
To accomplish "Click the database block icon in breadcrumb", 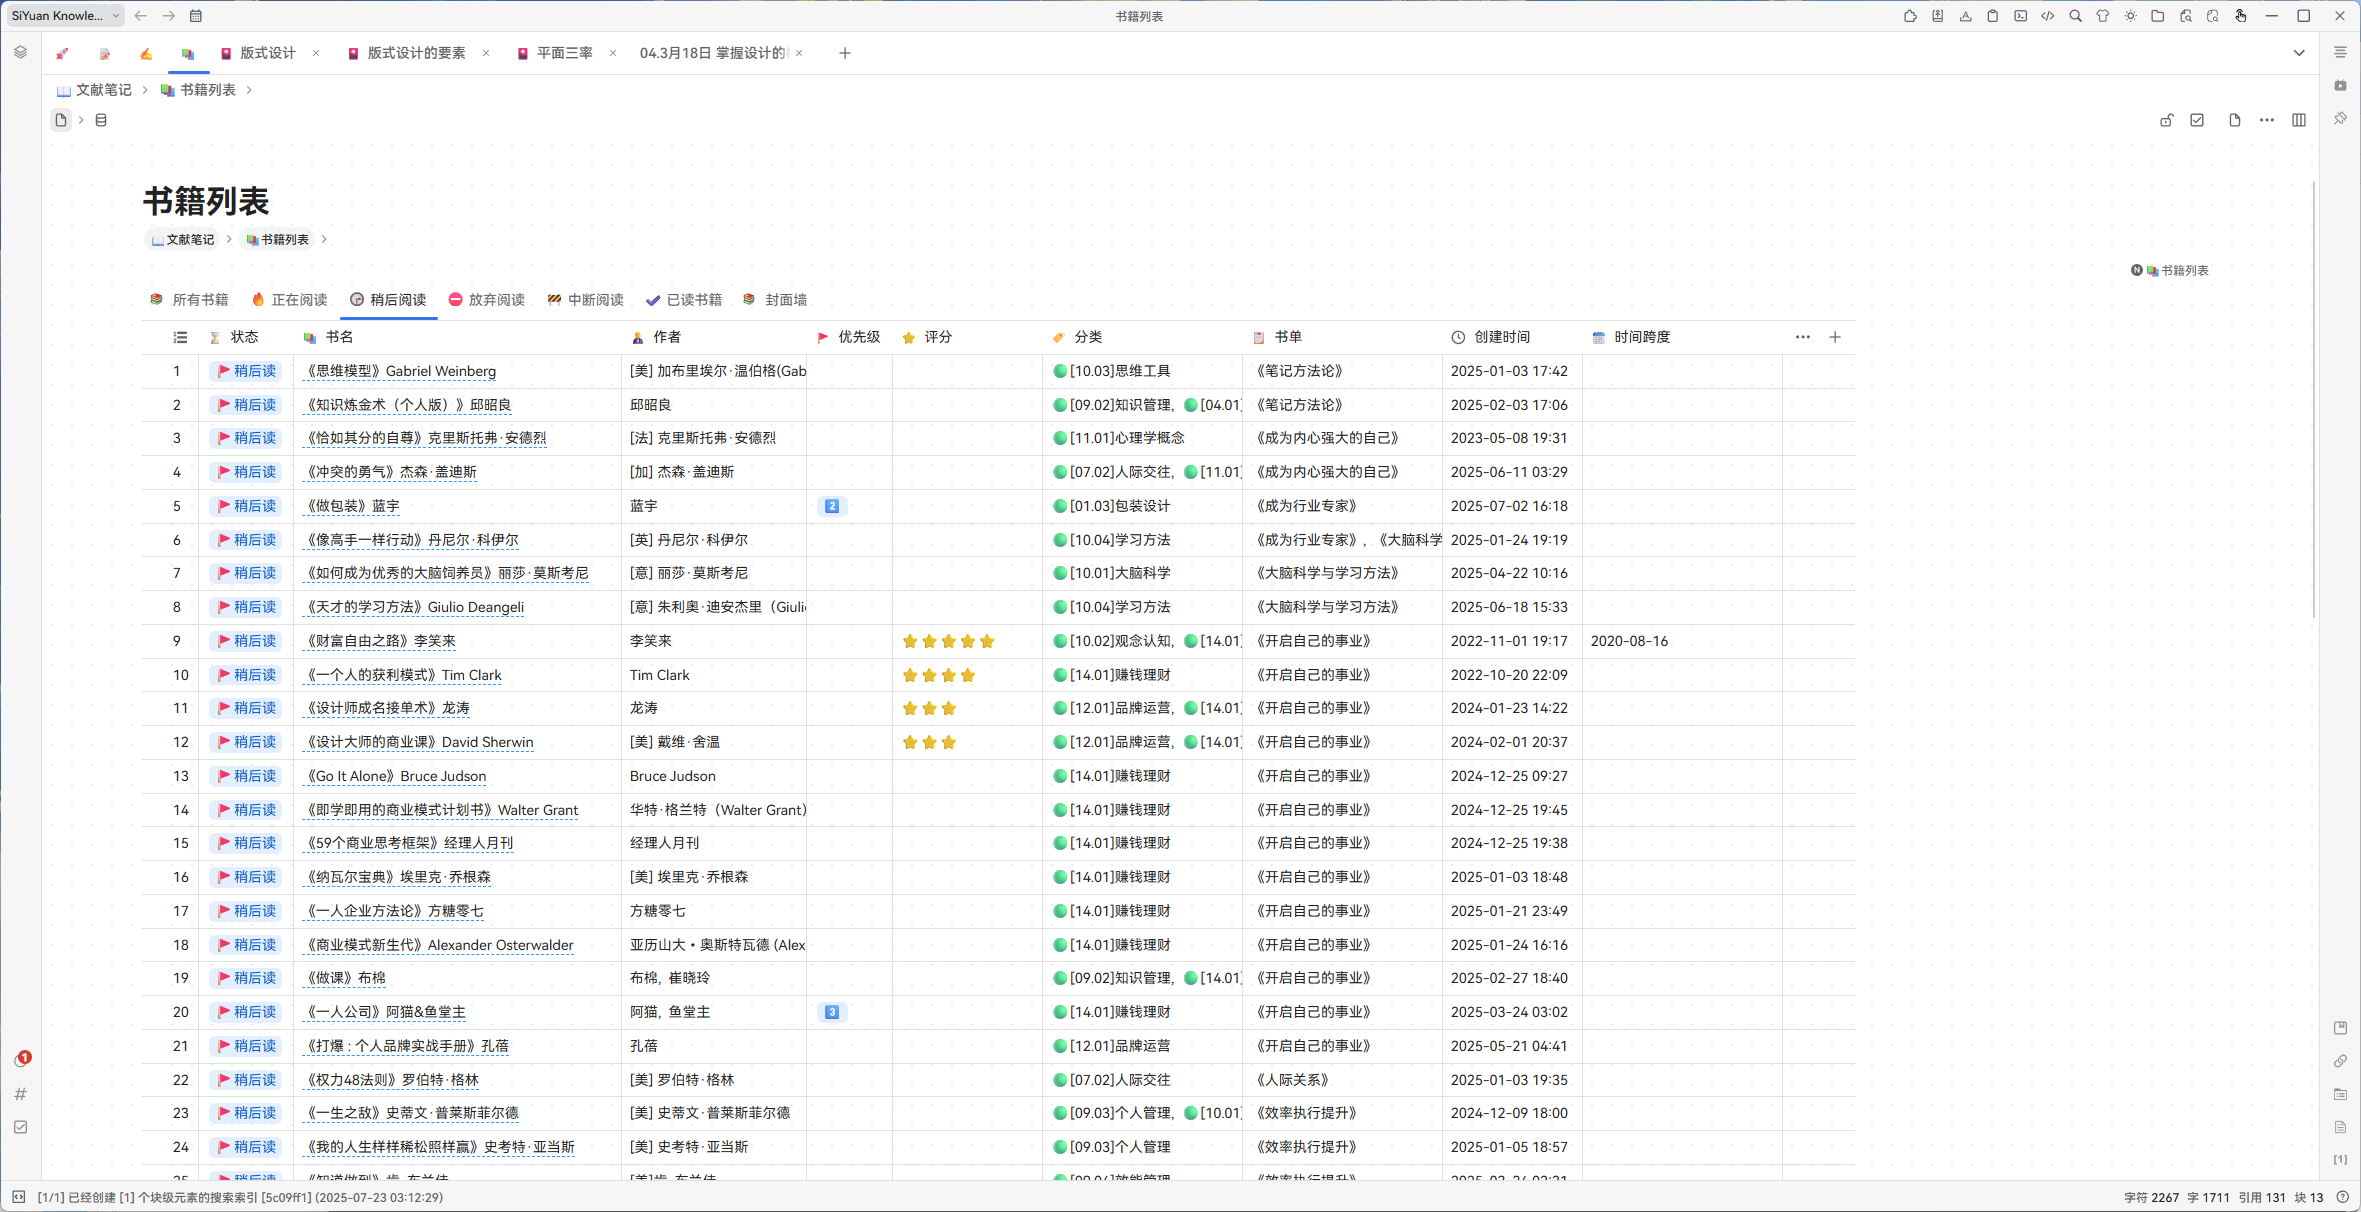I will [x=101, y=120].
